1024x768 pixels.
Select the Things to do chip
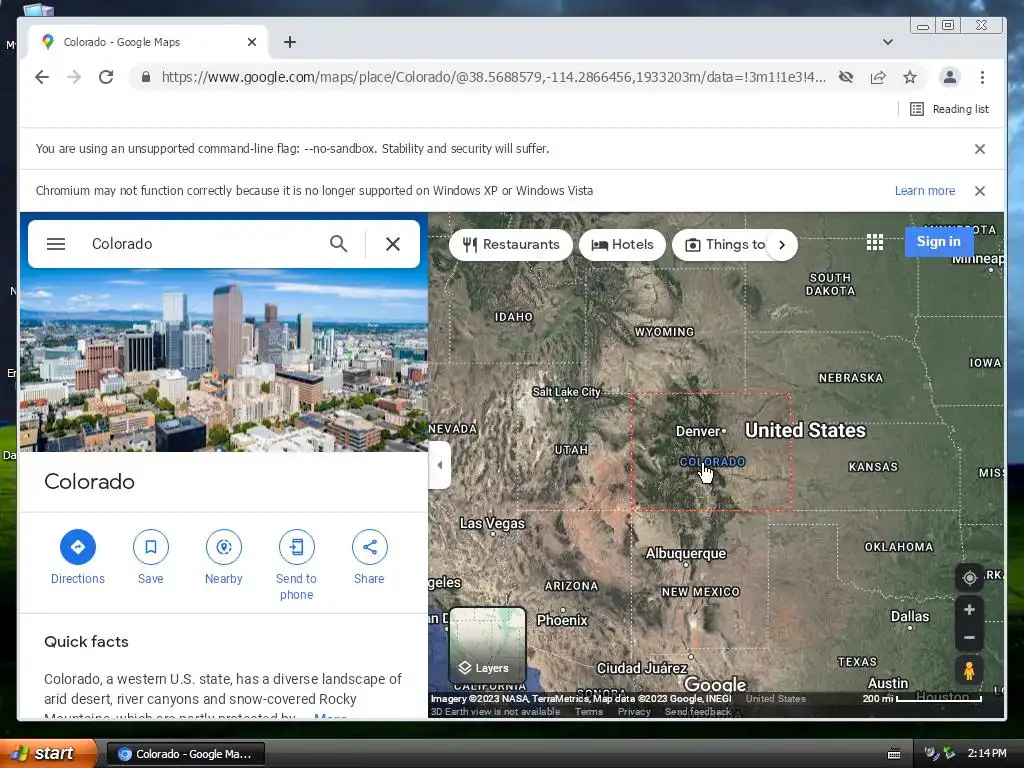coord(724,244)
